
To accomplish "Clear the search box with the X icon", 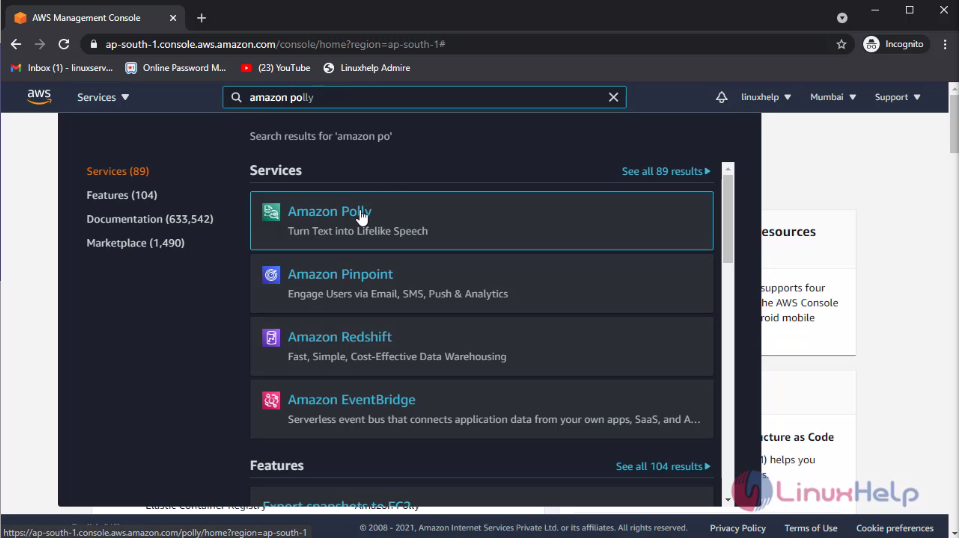I will pos(613,97).
